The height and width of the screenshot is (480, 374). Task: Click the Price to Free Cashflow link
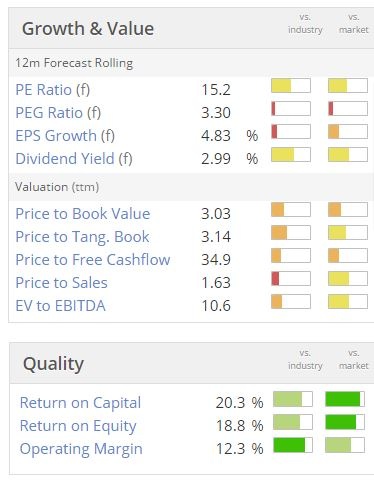(93, 260)
